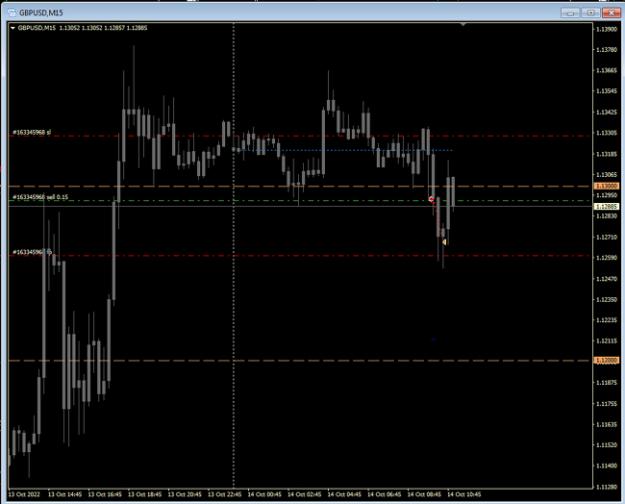Expand the triangle arrow beside GBPUSD,M15 chart header
The width and height of the screenshot is (625, 504).
[13, 28]
